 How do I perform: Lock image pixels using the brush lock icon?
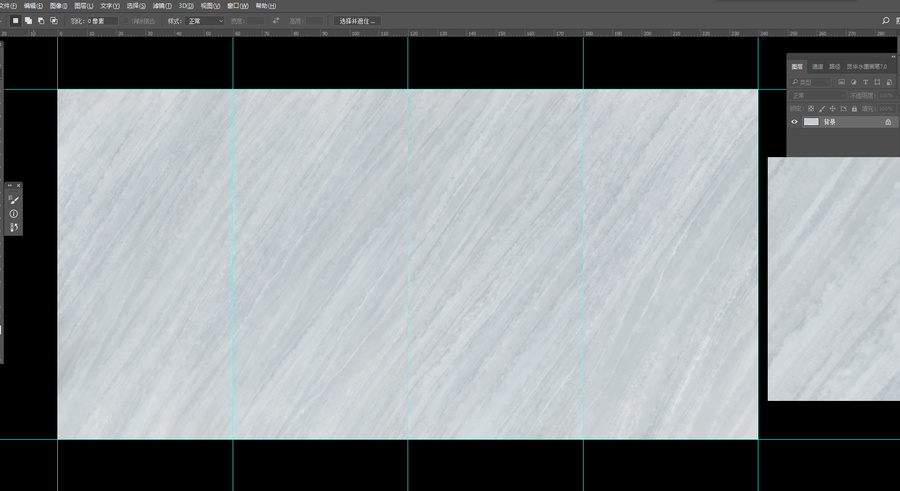tap(822, 109)
